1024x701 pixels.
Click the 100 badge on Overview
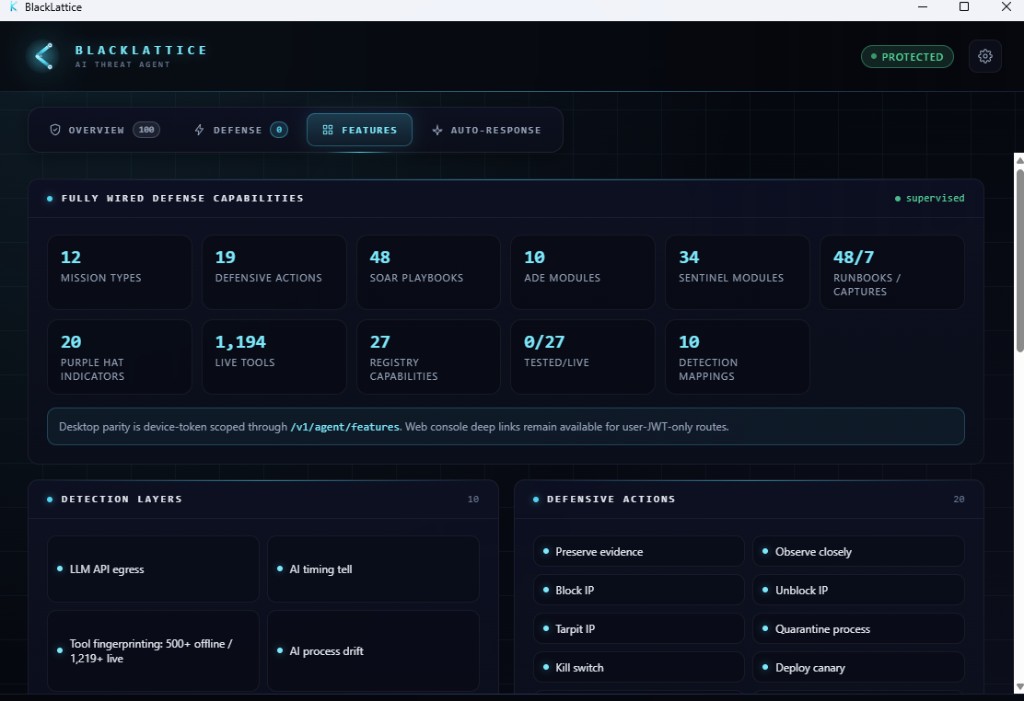point(146,130)
